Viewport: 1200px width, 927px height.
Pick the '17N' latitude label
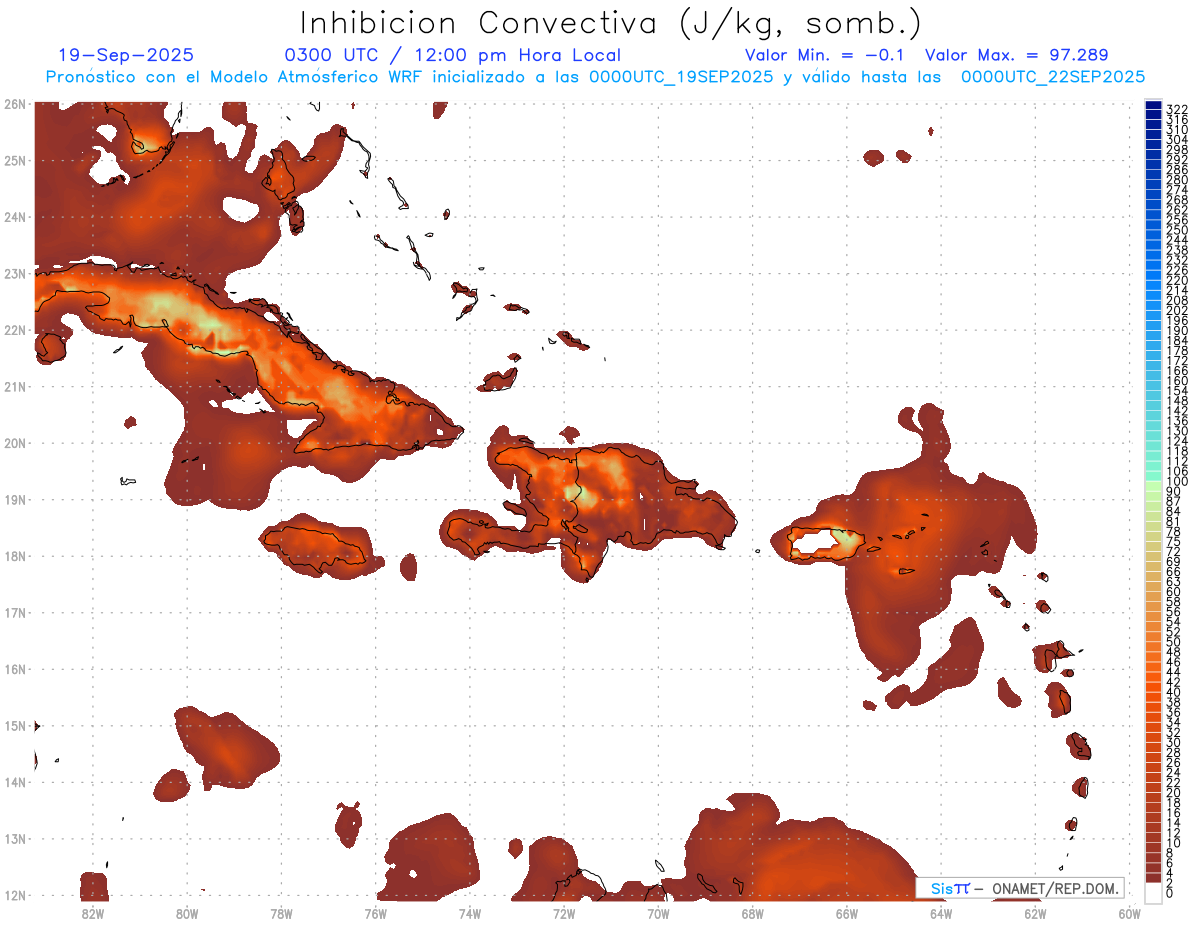click(15, 612)
